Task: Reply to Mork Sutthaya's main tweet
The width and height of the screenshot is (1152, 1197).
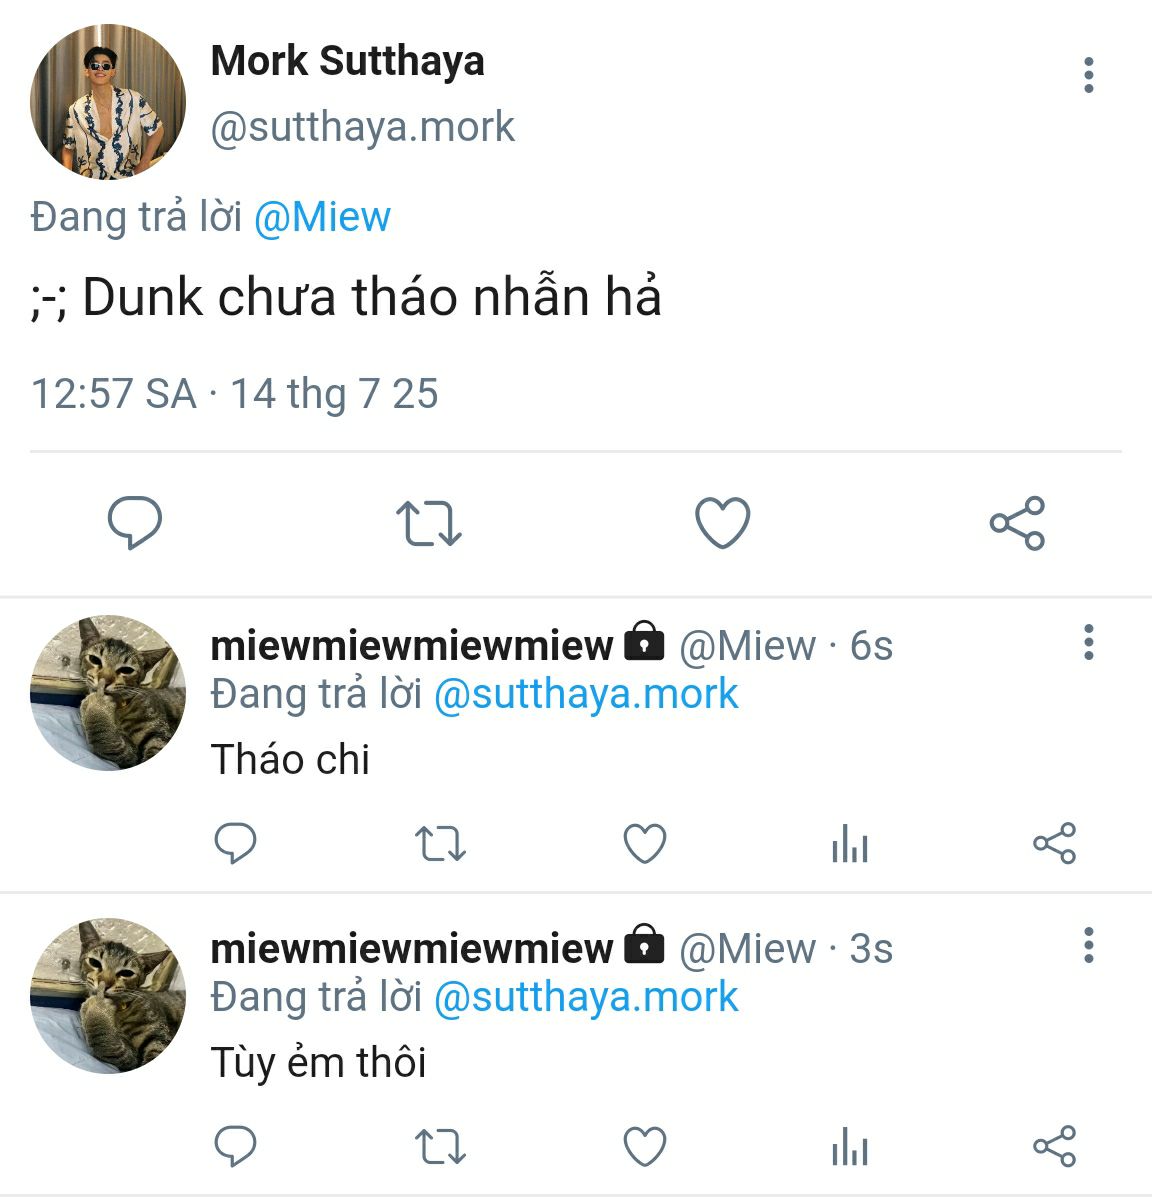Action: (134, 523)
